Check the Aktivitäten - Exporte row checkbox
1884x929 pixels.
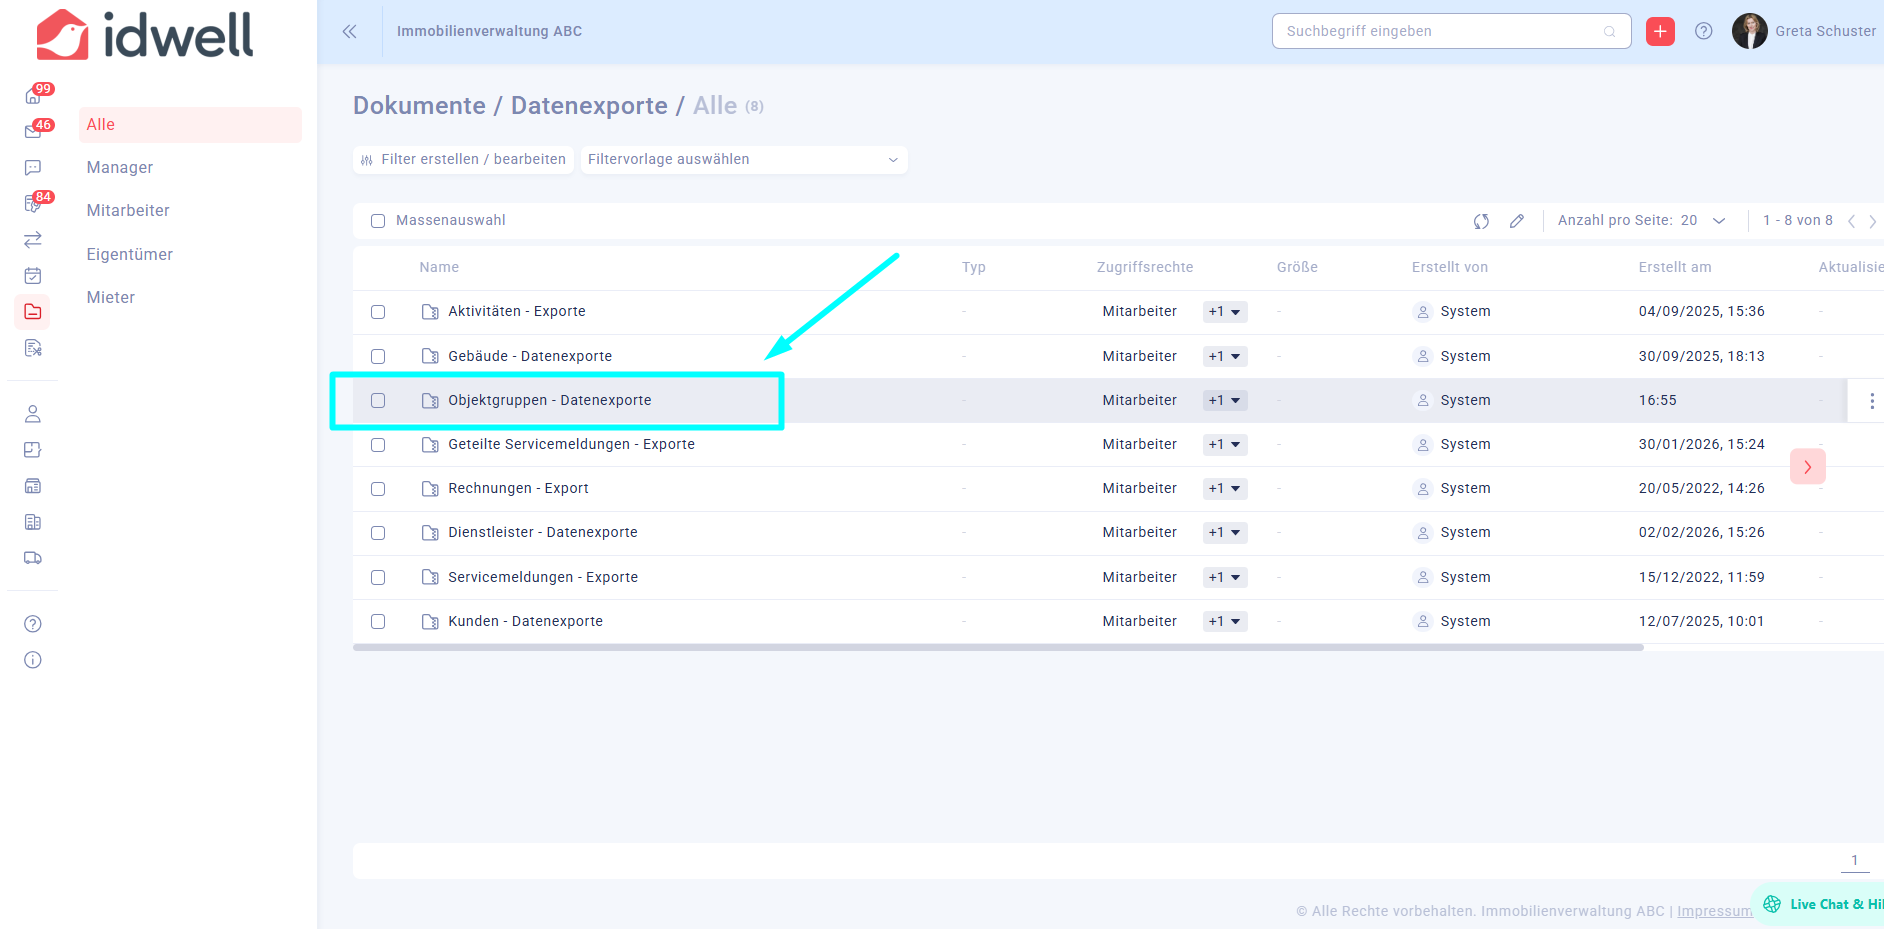pyautogui.click(x=378, y=312)
